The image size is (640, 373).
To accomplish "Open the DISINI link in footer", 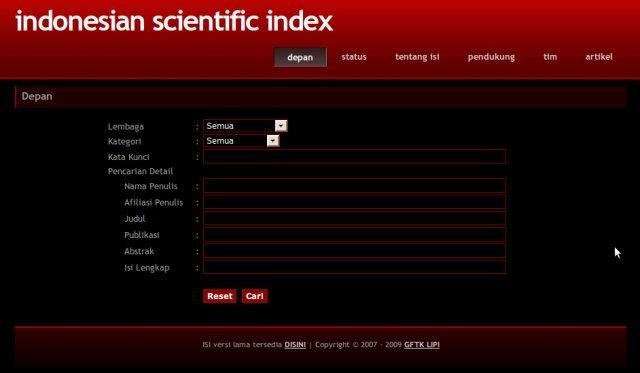I will click(x=295, y=345).
